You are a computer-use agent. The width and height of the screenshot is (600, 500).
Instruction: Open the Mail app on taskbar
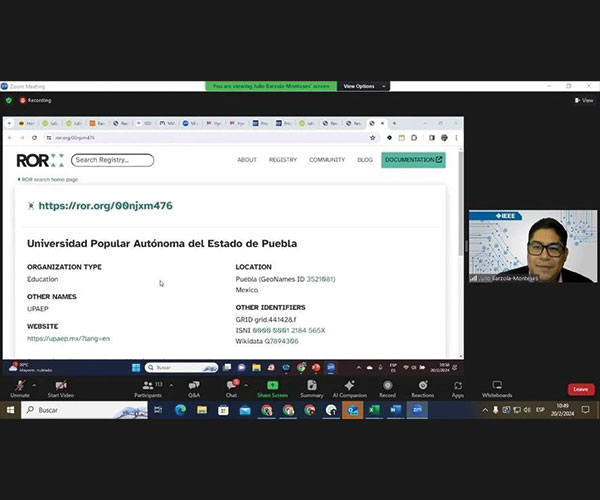tap(245, 410)
